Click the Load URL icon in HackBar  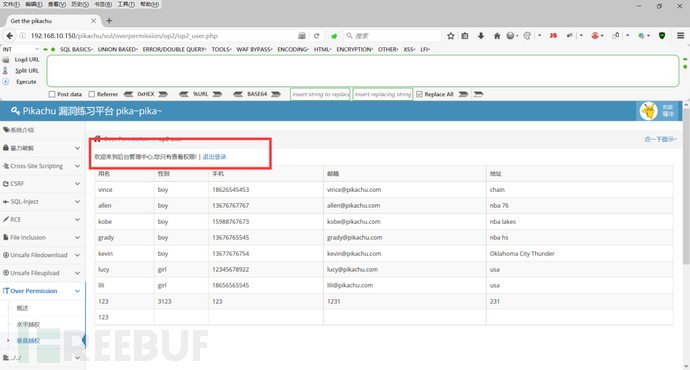6,59
